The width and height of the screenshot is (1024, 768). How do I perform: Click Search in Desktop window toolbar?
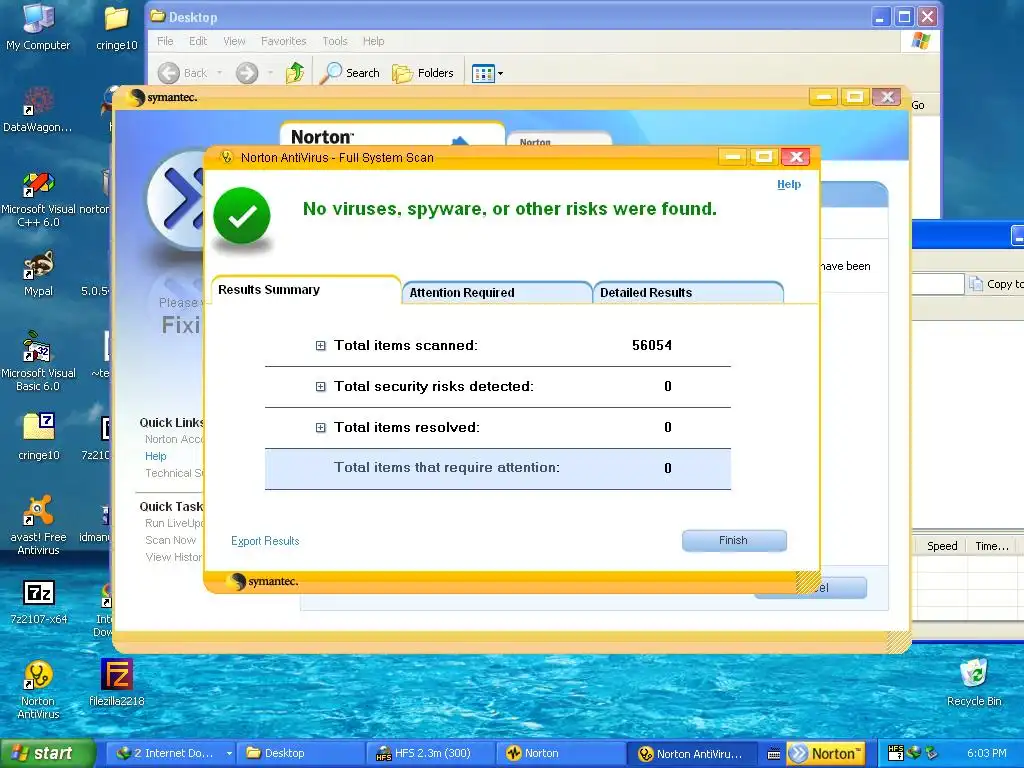pyautogui.click(x=350, y=73)
